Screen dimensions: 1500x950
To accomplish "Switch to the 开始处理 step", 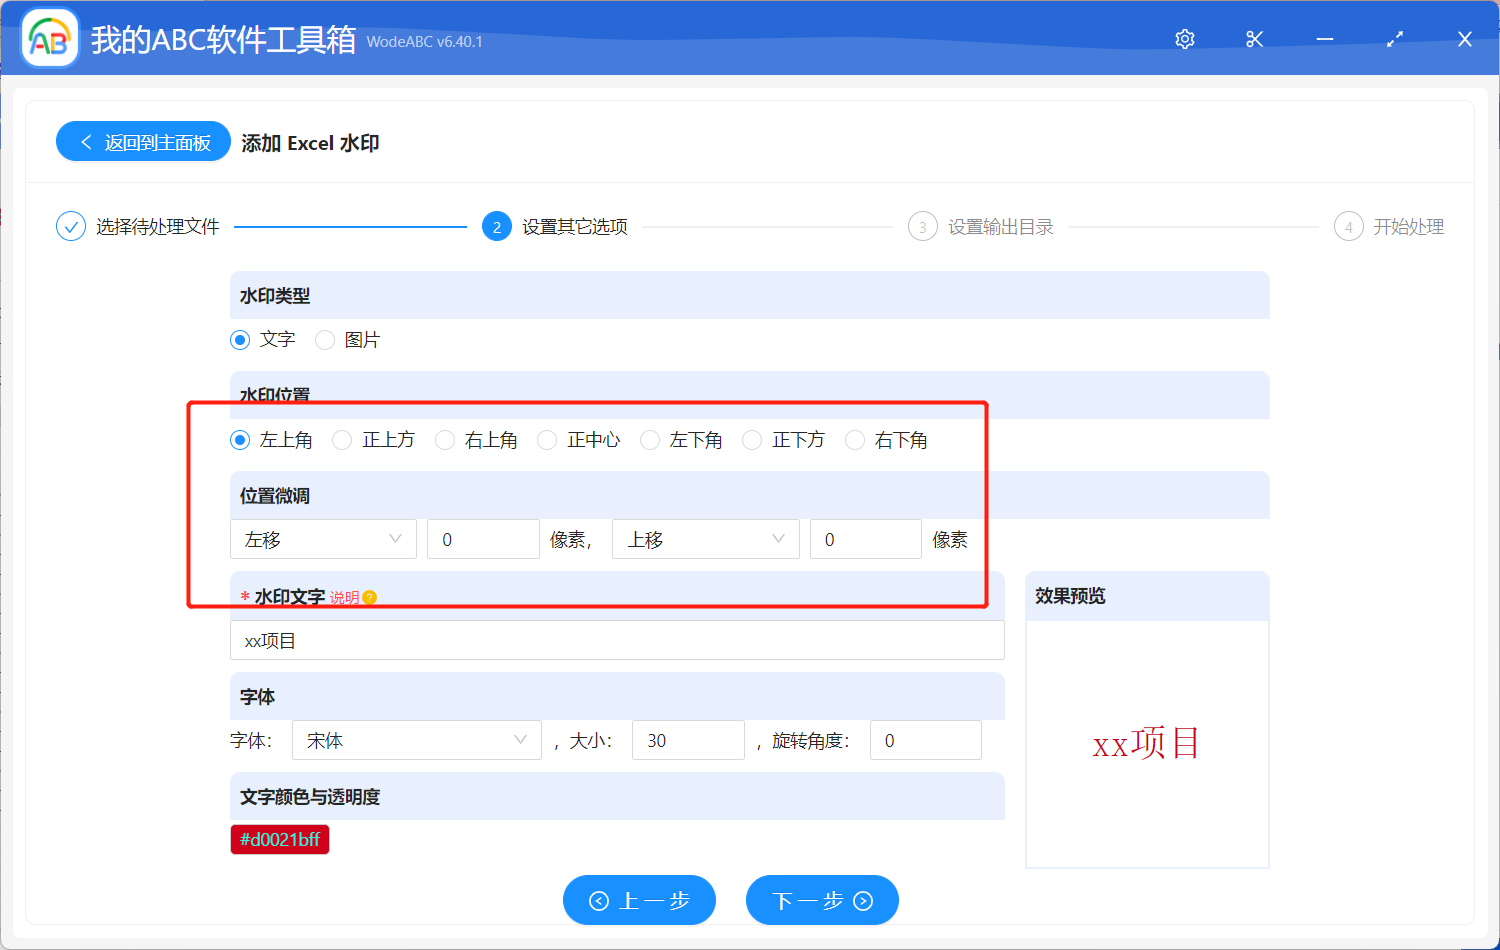I will tap(1410, 226).
